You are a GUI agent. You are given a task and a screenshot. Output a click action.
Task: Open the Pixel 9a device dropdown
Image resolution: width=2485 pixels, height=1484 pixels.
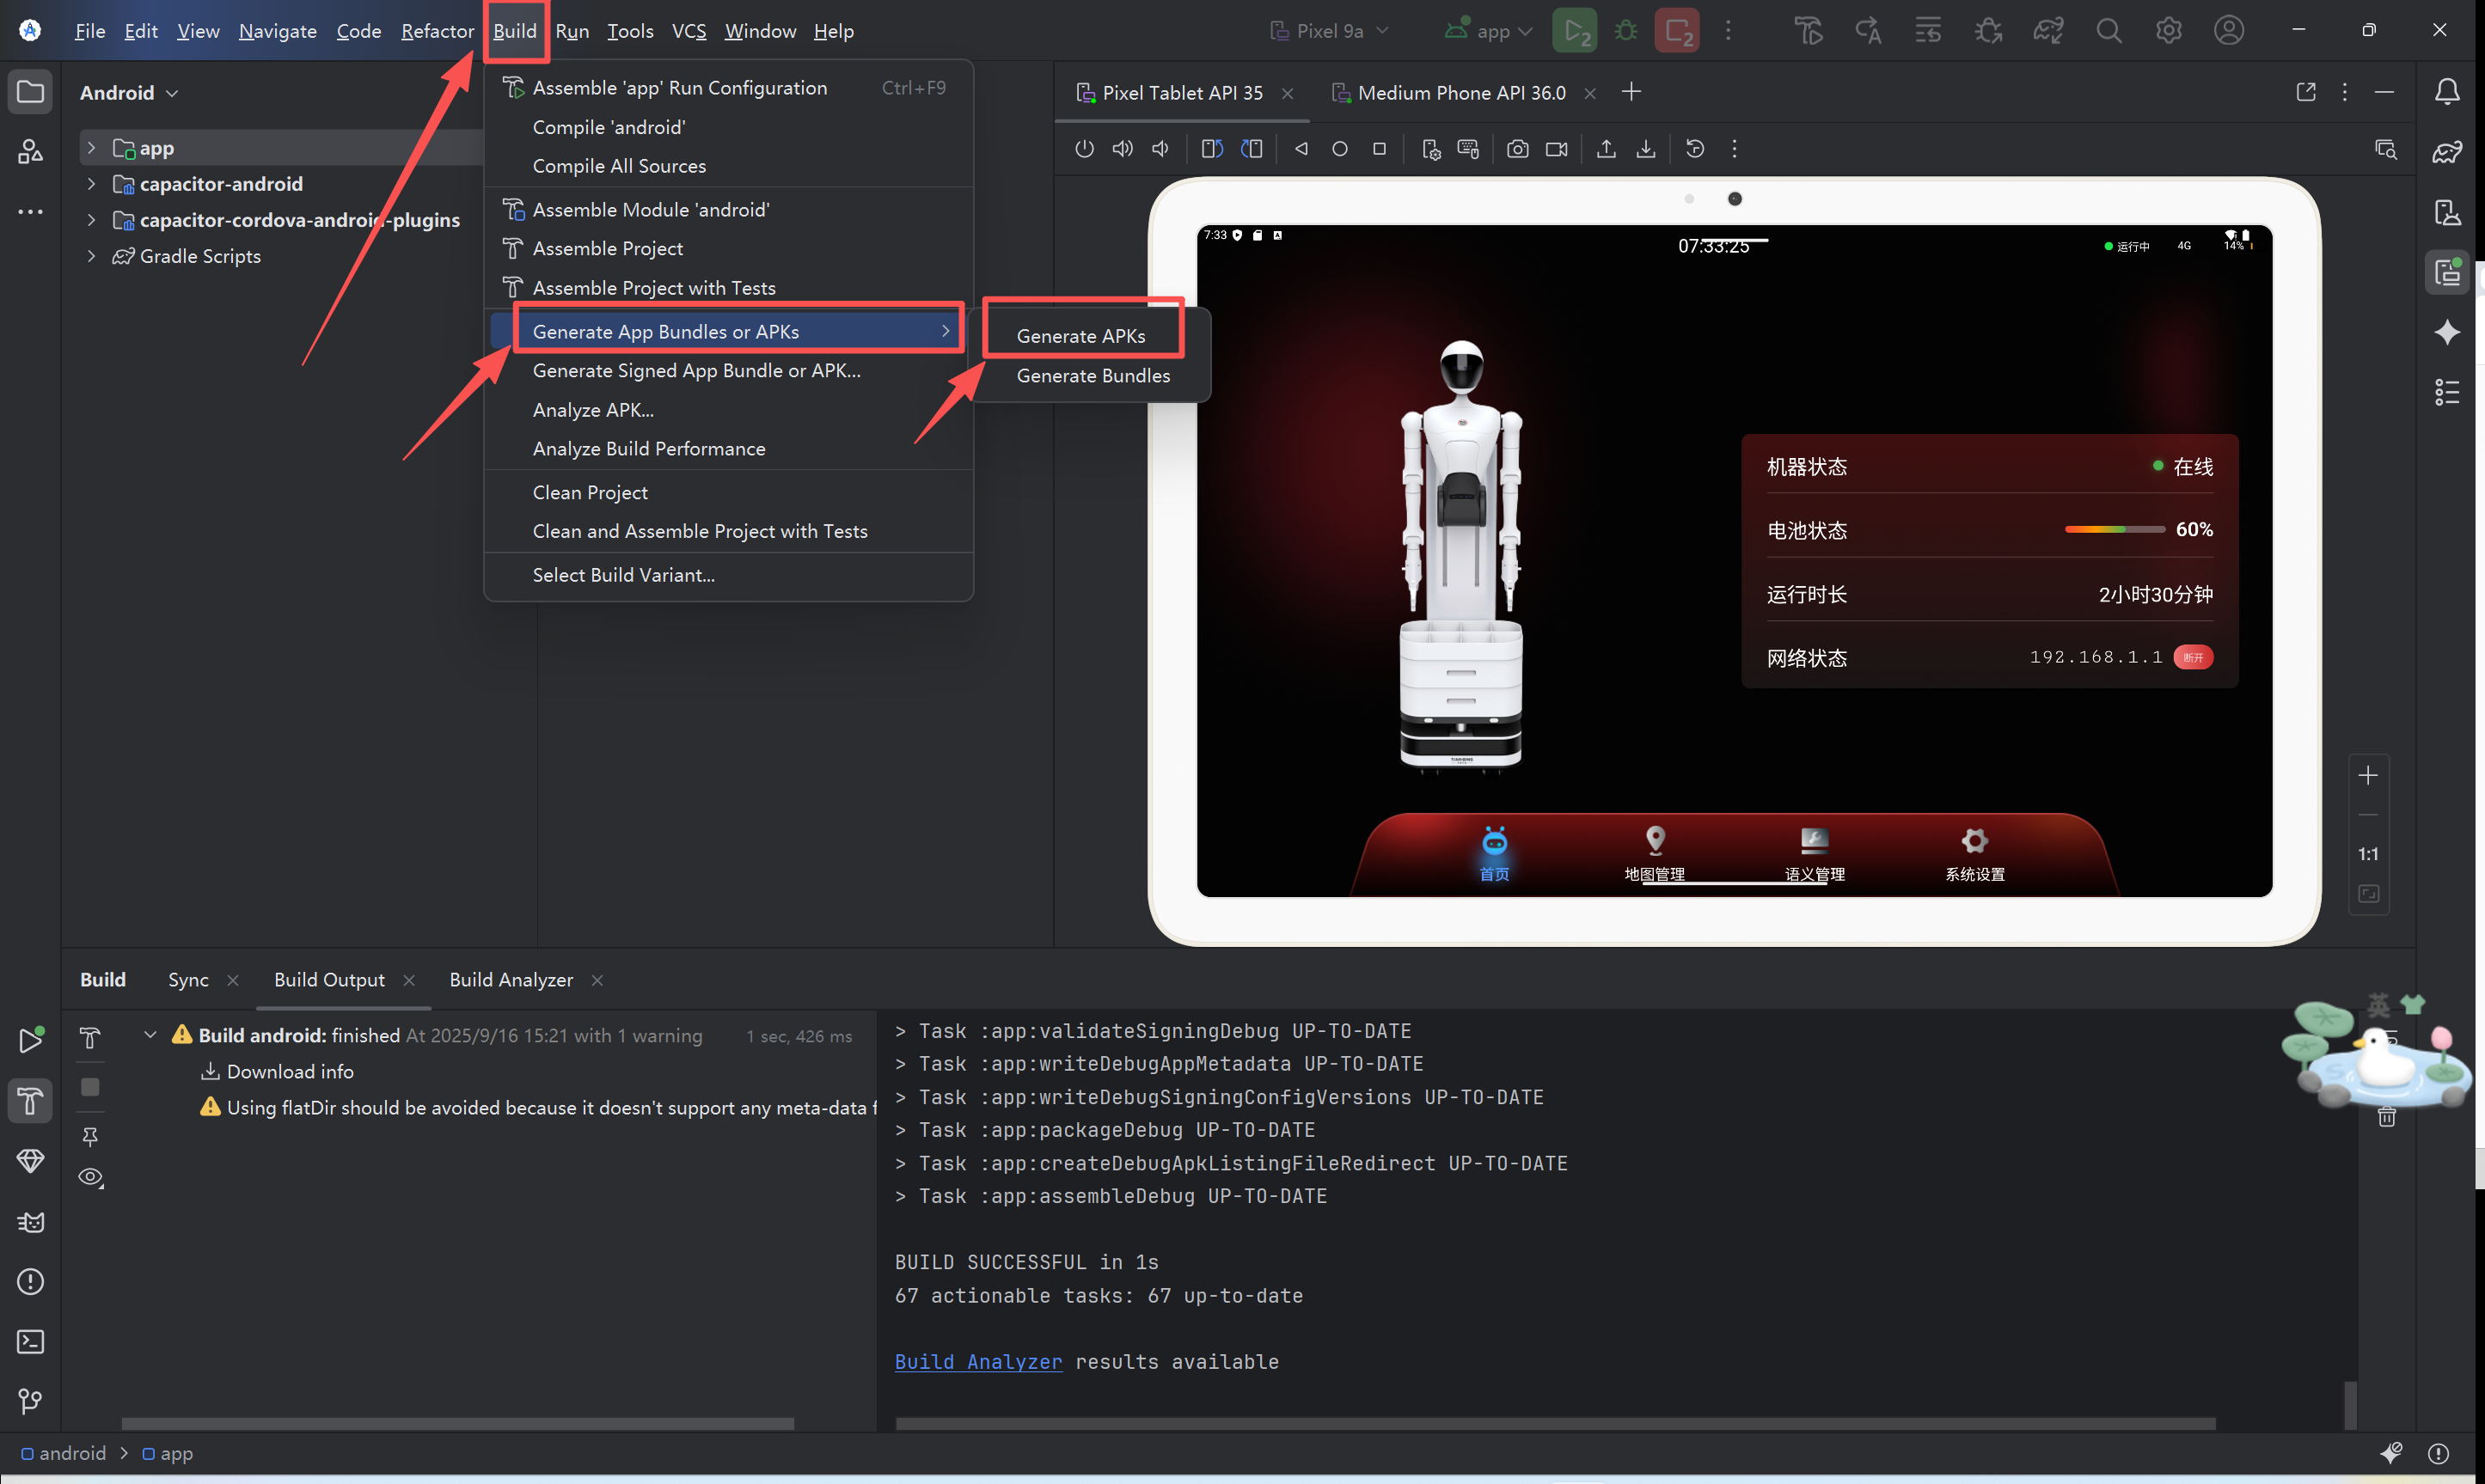click(x=1329, y=31)
